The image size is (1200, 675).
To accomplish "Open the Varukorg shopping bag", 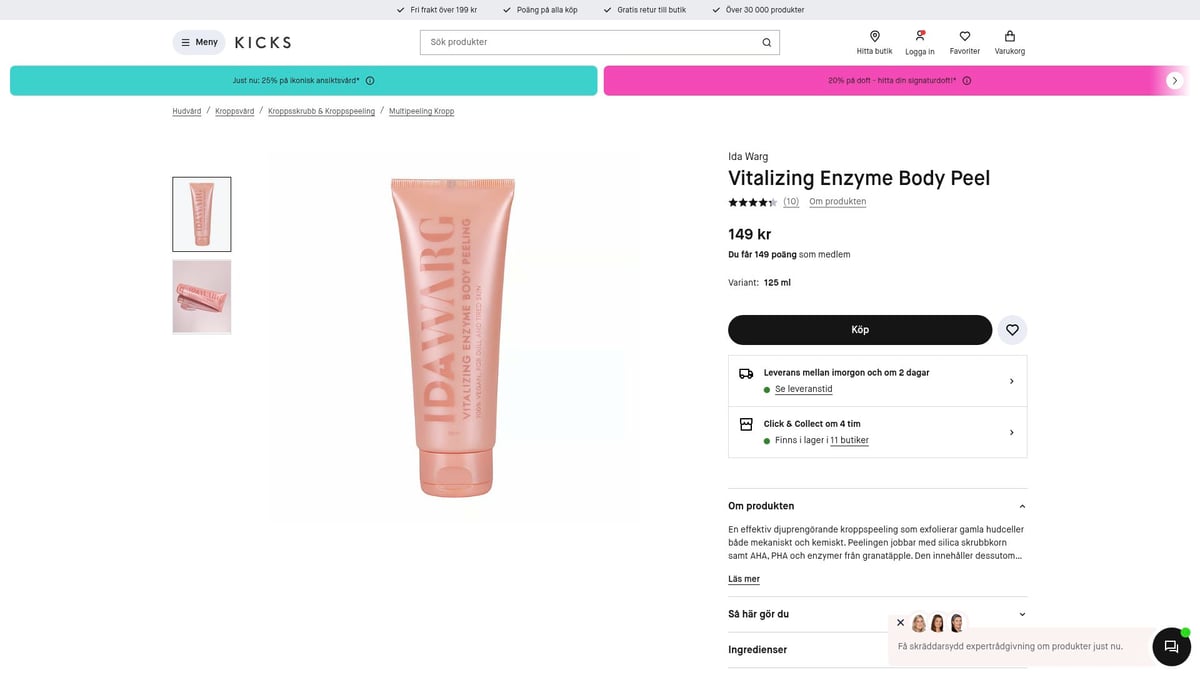I will (1010, 42).
